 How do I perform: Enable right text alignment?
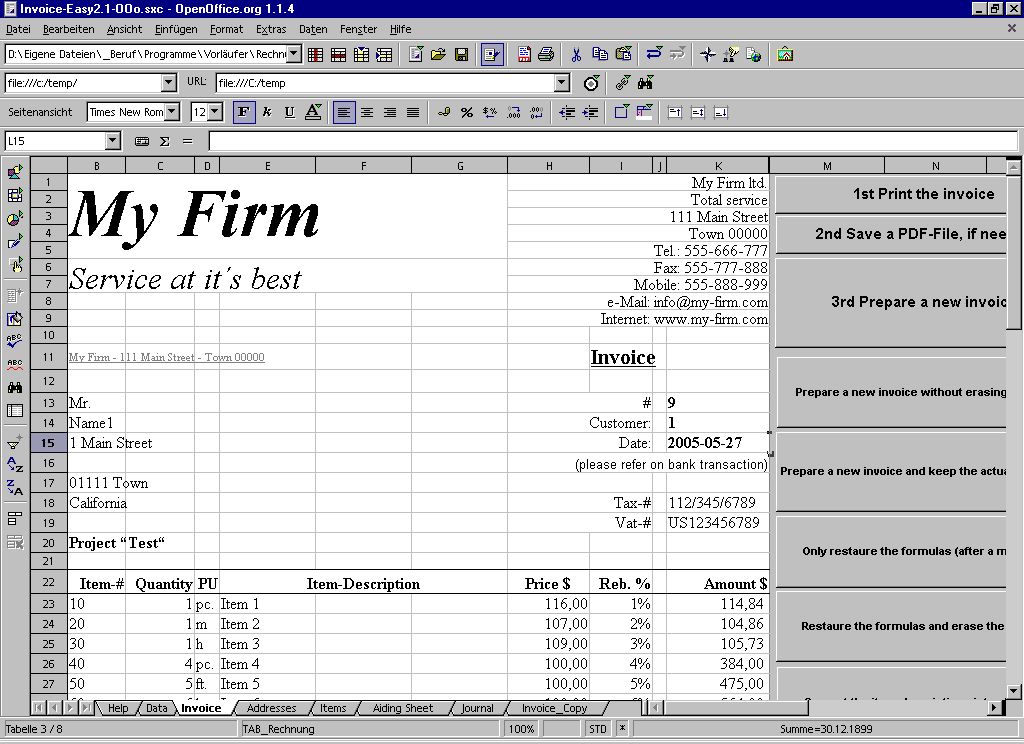pos(390,112)
